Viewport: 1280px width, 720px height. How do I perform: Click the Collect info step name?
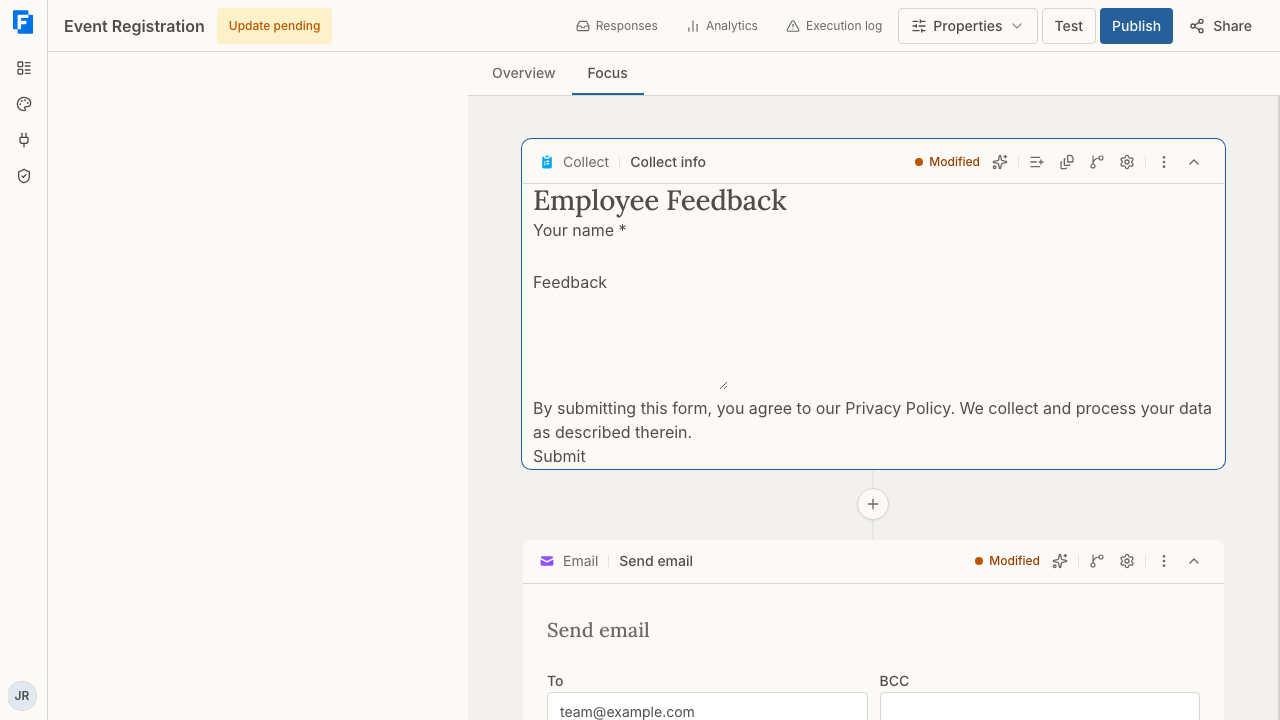coord(668,162)
